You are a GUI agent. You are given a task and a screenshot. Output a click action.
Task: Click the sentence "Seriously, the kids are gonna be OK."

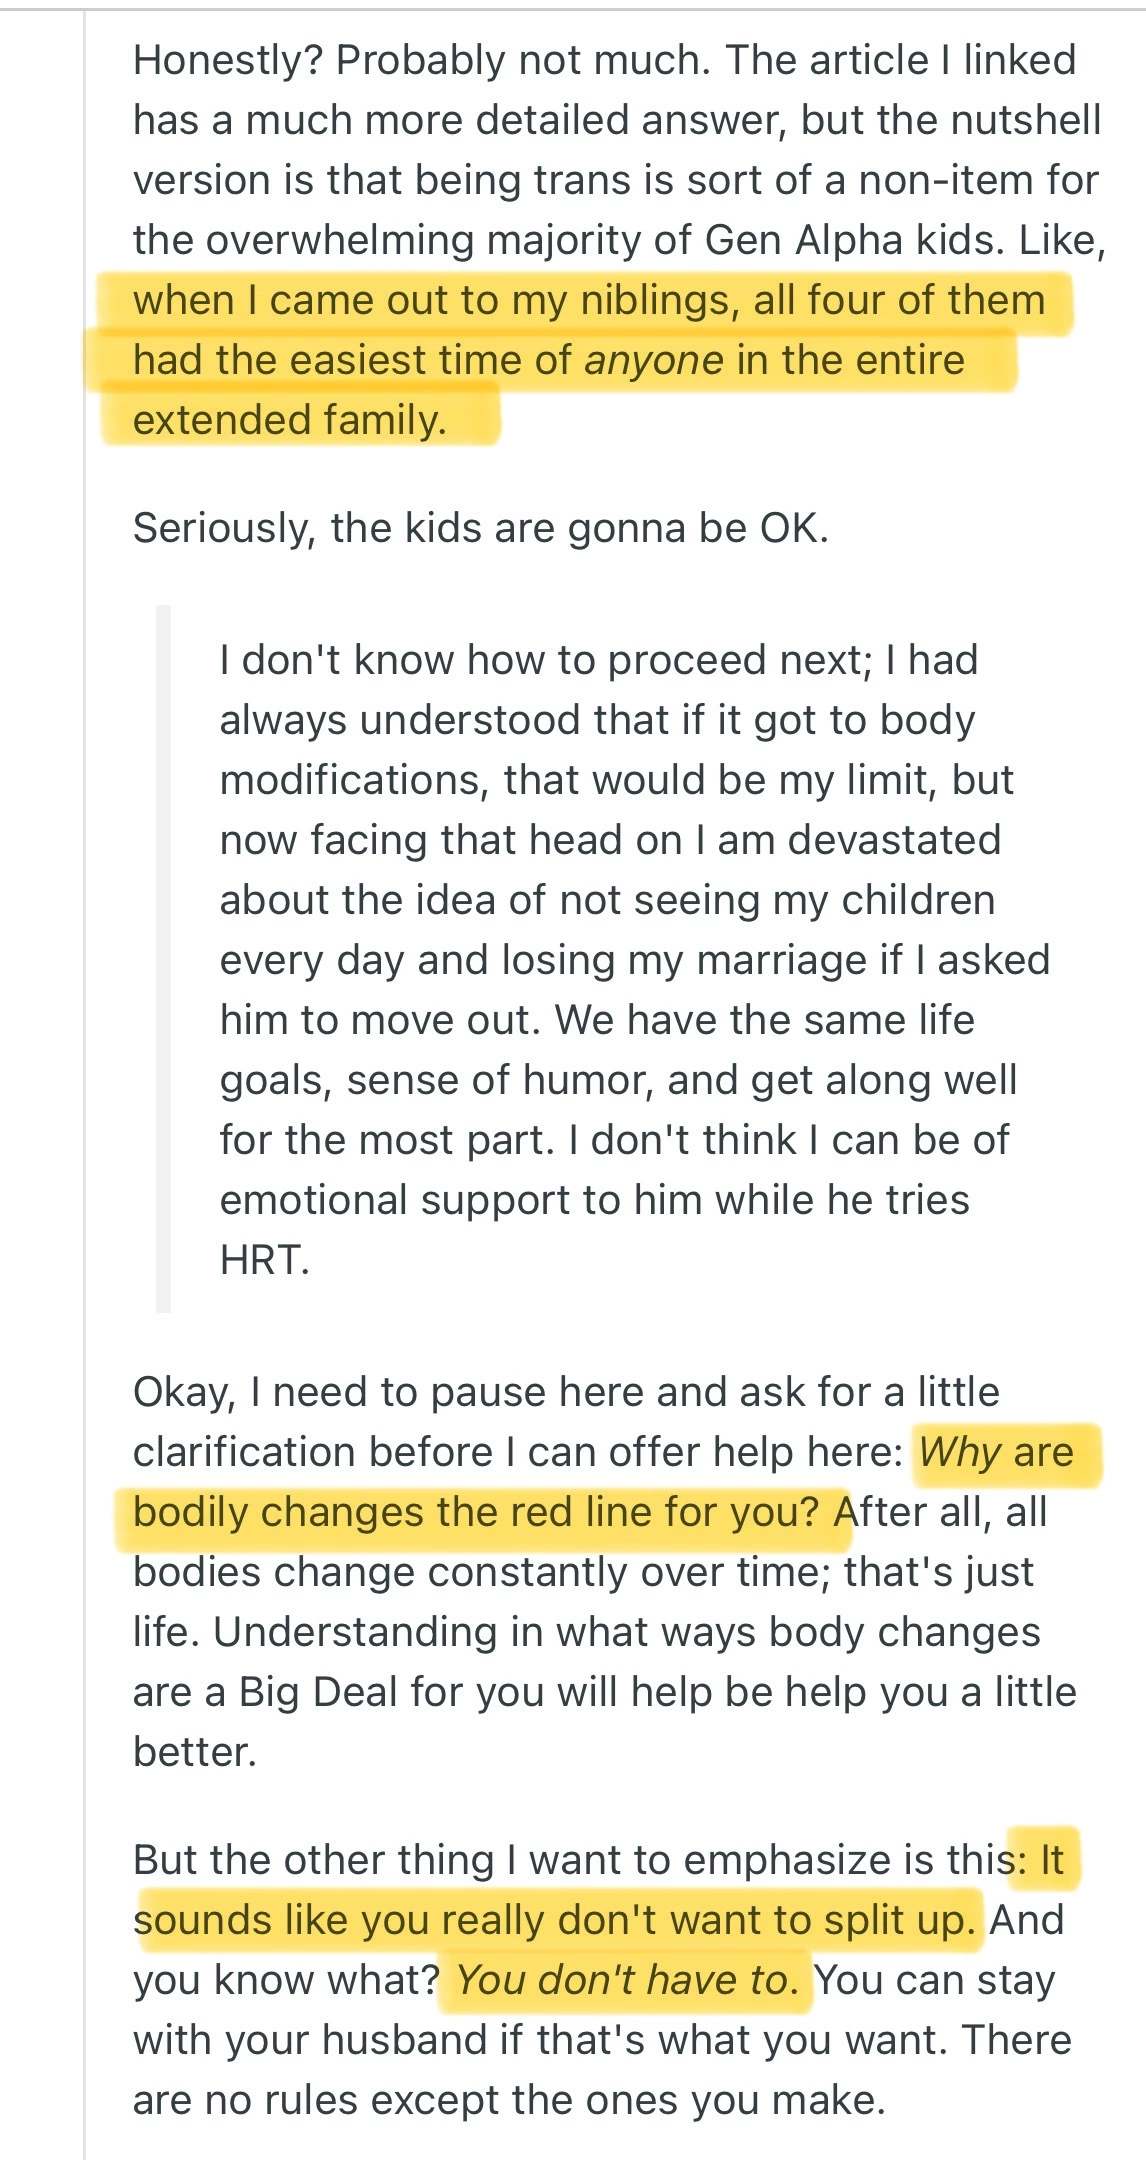(x=480, y=529)
